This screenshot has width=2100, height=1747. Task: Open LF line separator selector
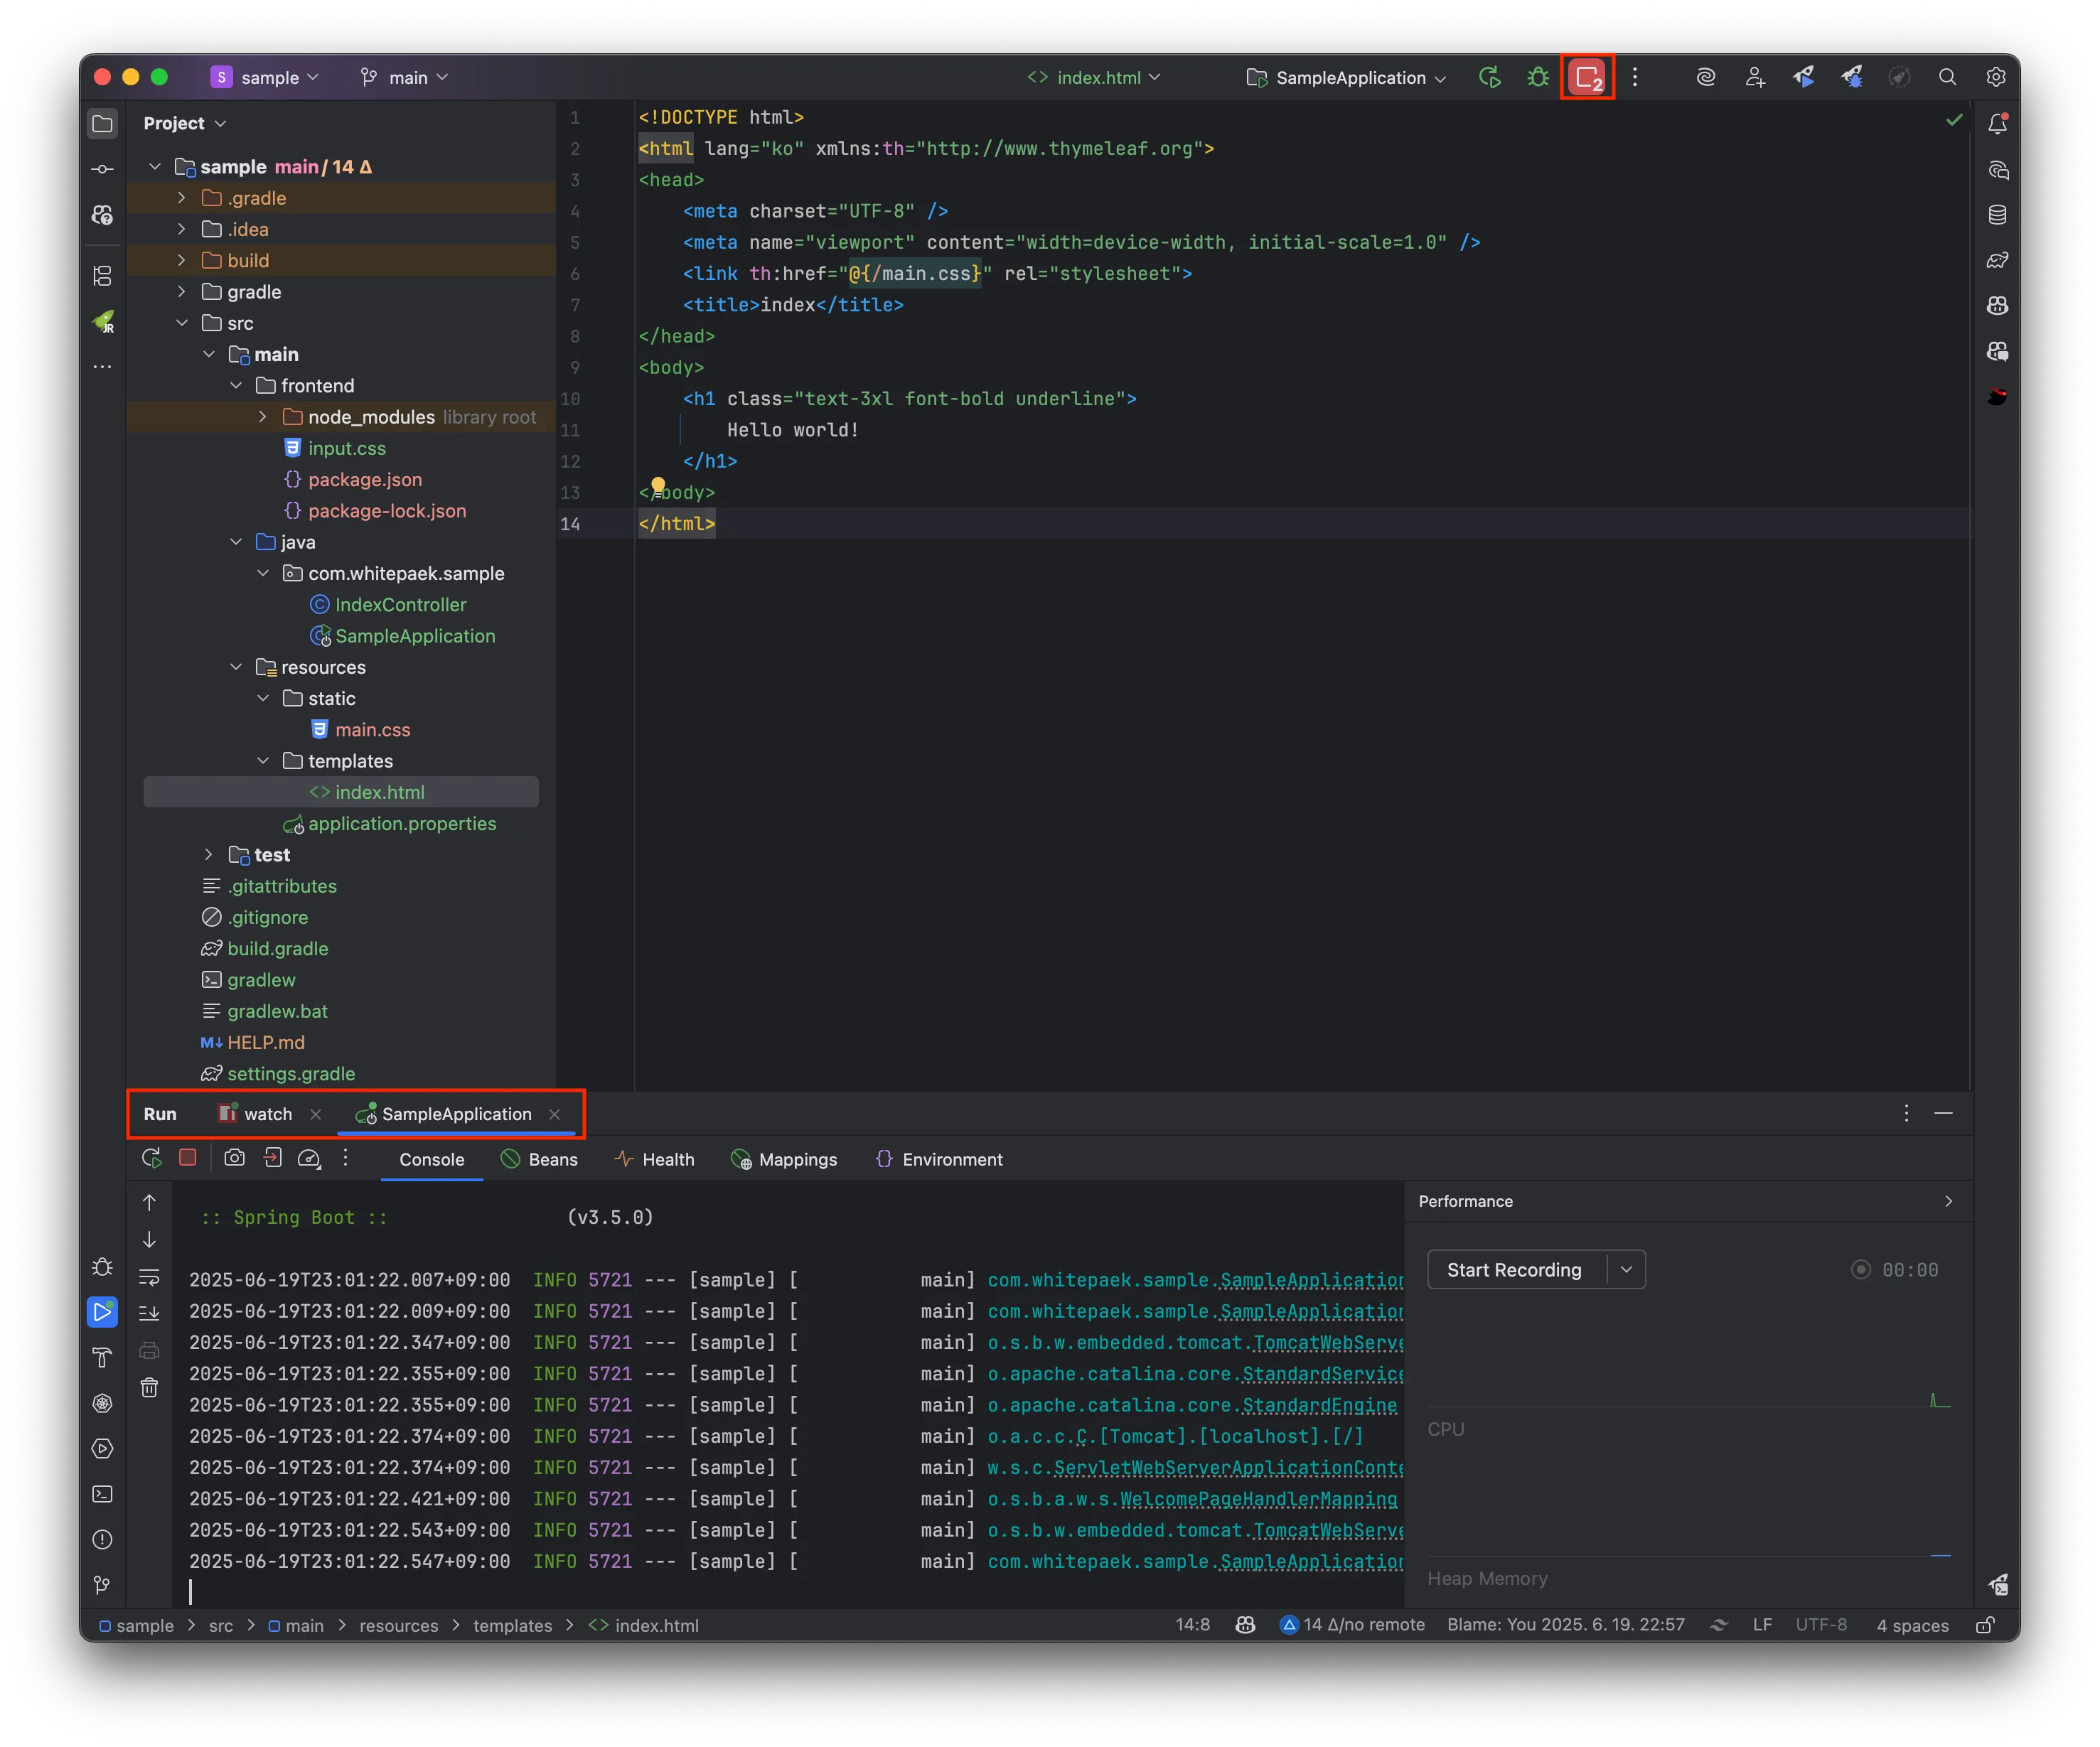(x=1763, y=1625)
